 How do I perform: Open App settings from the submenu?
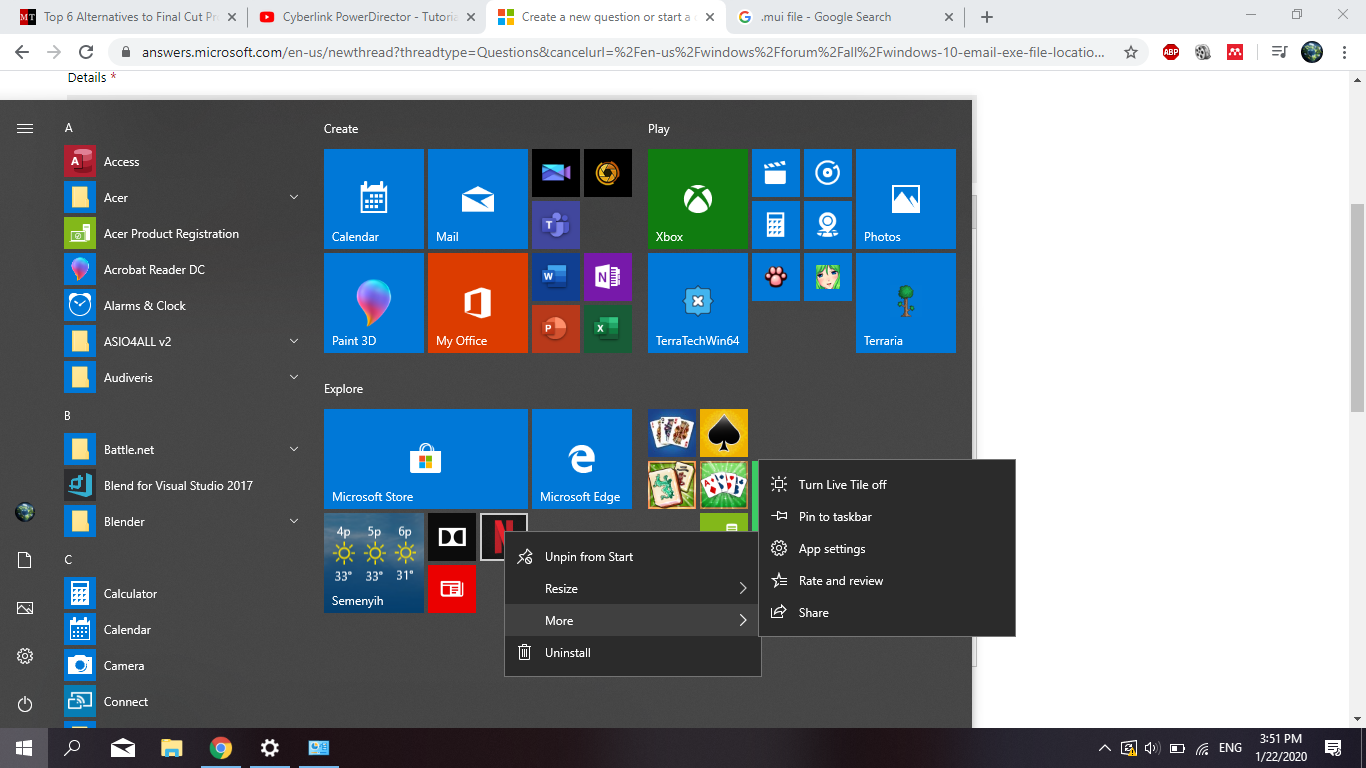(887, 549)
